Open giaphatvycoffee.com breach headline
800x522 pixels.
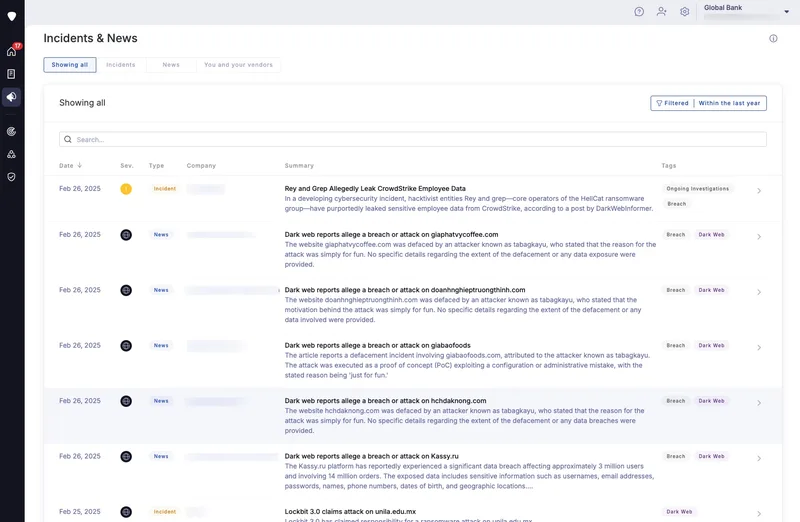[391, 235]
